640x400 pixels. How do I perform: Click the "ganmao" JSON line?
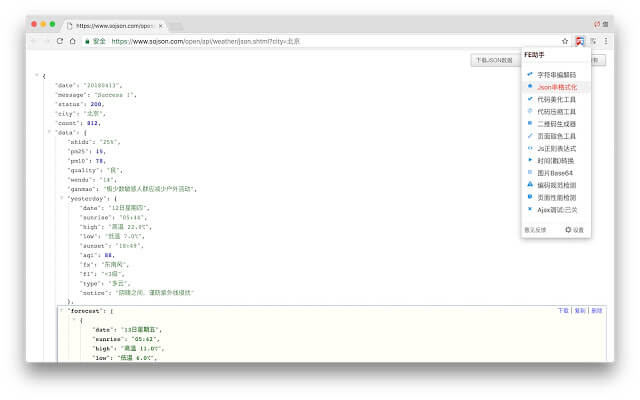[x=132, y=189]
